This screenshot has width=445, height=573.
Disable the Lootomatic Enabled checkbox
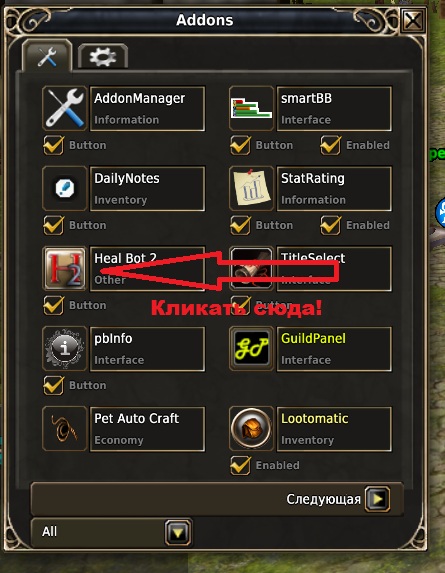[x=240, y=466]
